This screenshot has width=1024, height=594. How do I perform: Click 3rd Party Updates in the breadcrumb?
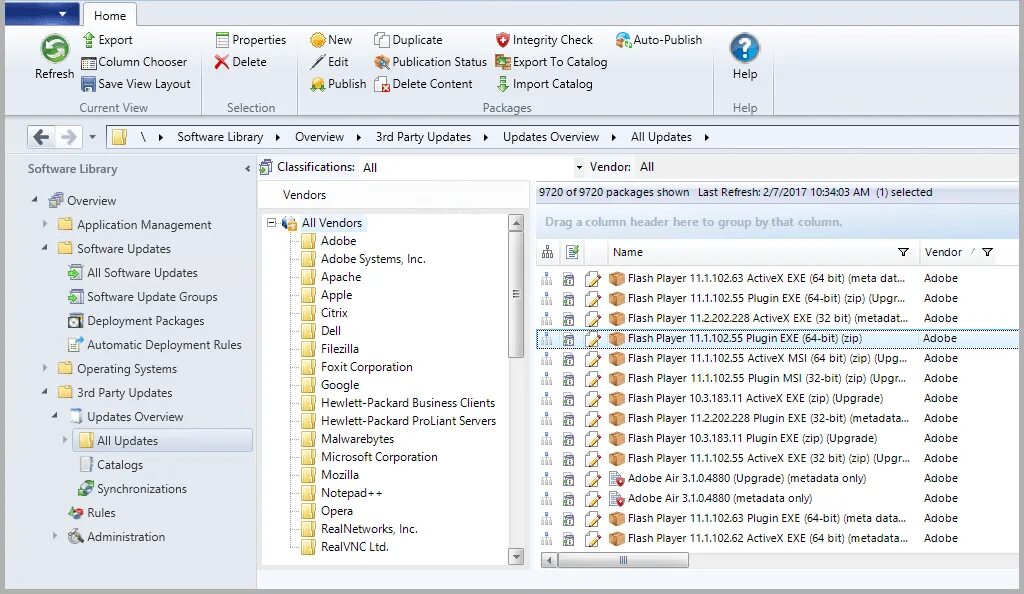[423, 137]
